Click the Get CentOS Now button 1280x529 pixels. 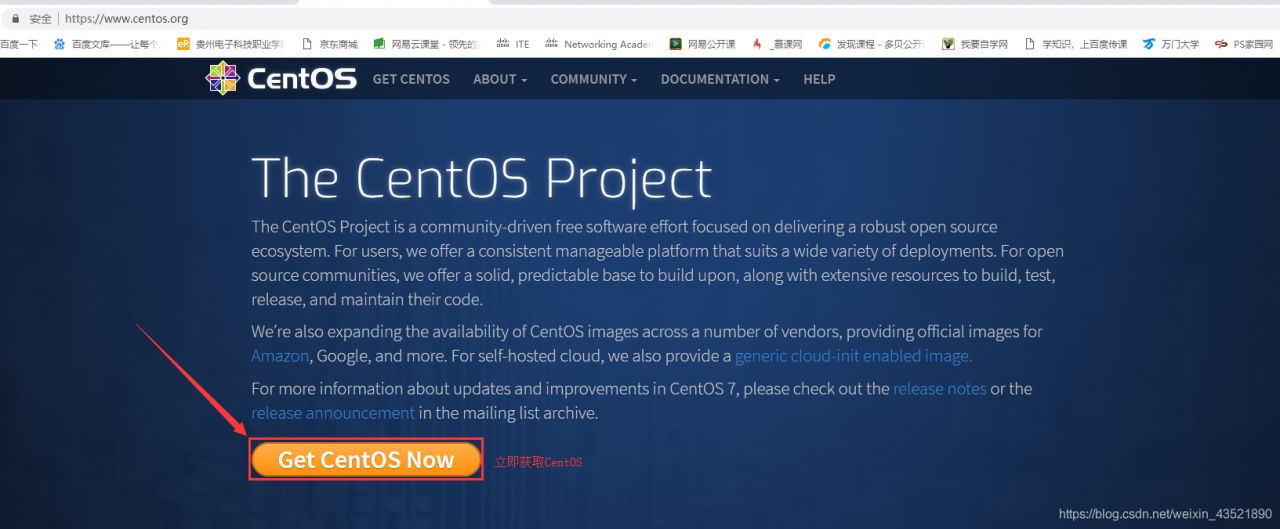(x=366, y=459)
